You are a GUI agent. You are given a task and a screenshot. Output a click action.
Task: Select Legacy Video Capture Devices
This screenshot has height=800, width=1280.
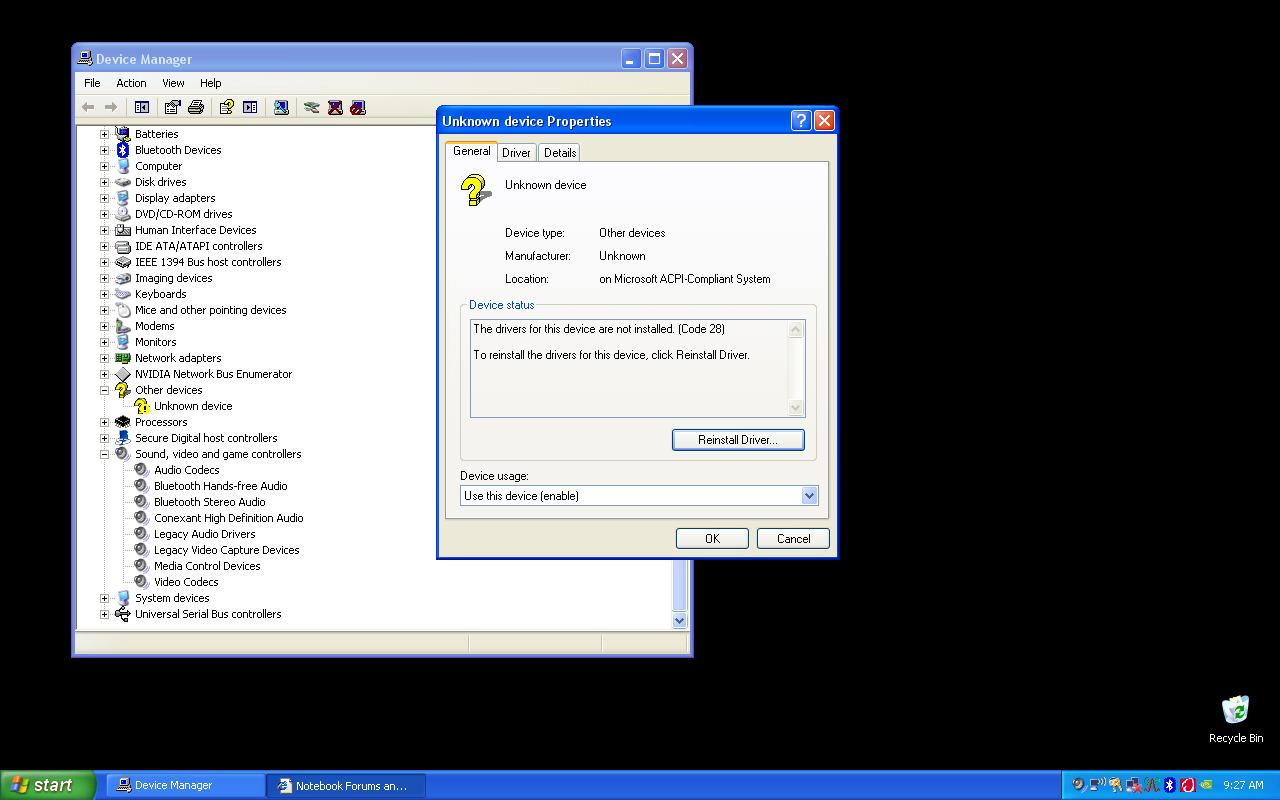tap(226, 550)
